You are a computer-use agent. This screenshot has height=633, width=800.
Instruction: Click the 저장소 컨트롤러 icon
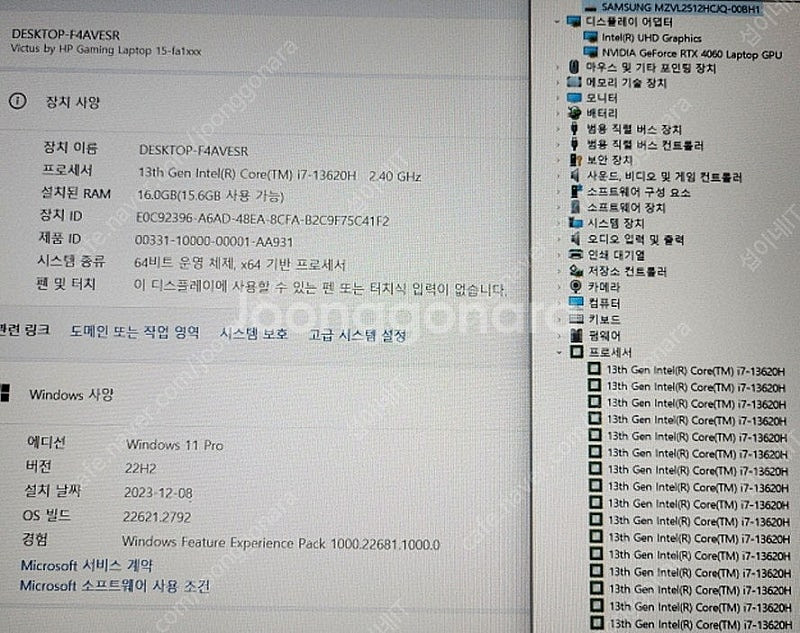tap(576, 270)
